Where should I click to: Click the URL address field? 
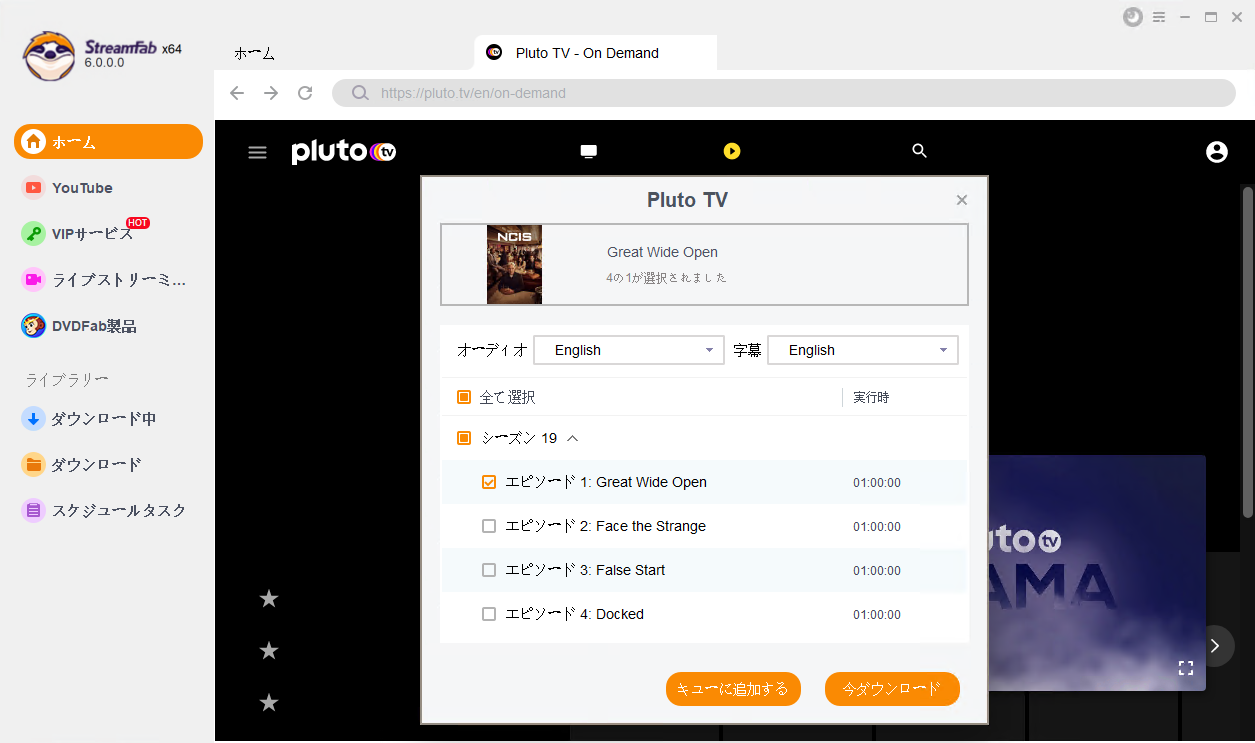point(784,93)
